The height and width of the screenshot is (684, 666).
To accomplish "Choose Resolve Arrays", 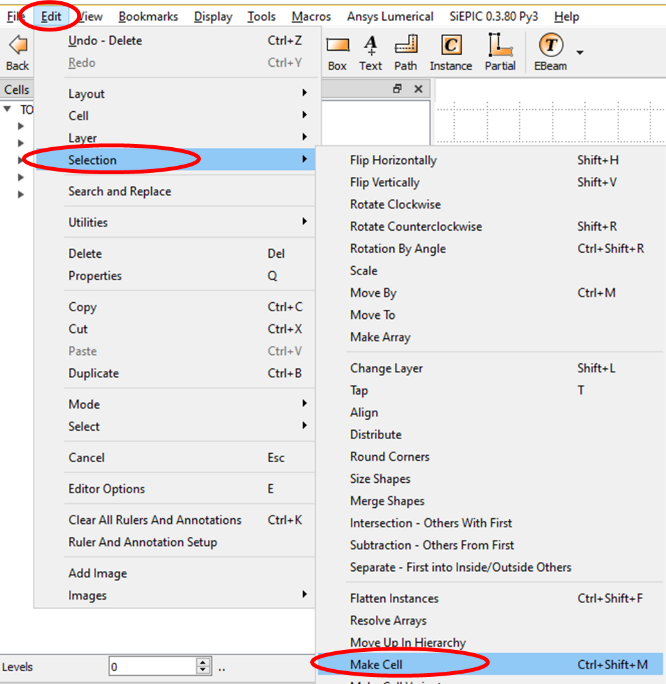I will point(490,621).
